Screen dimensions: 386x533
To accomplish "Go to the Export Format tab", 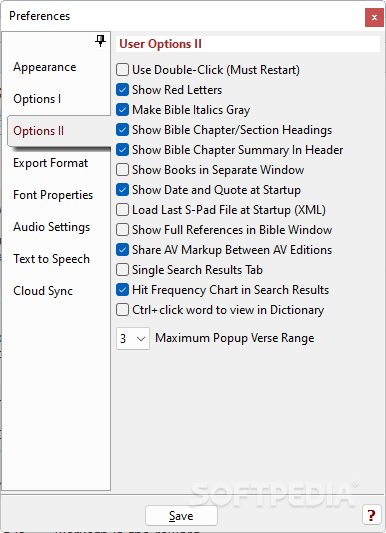I will (50, 163).
